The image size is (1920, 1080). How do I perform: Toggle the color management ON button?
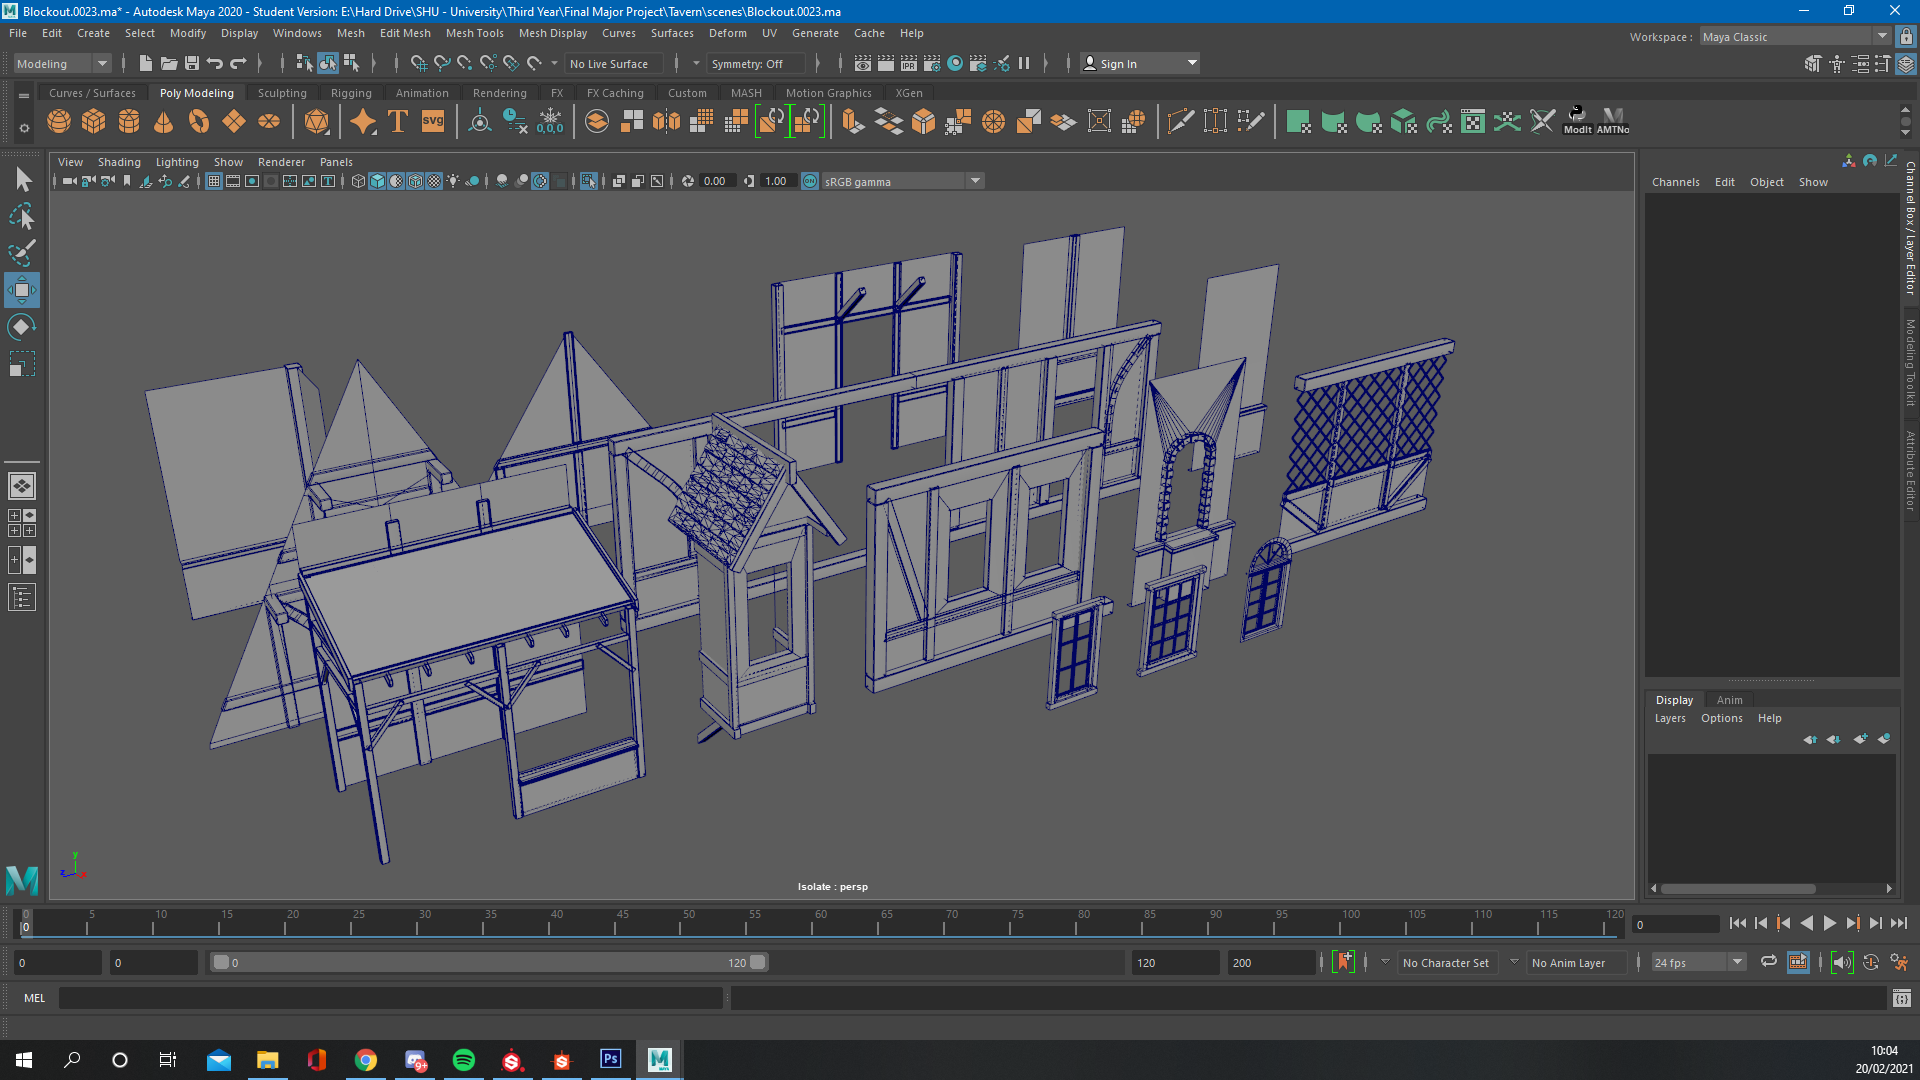pyautogui.click(x=810, y=181)
